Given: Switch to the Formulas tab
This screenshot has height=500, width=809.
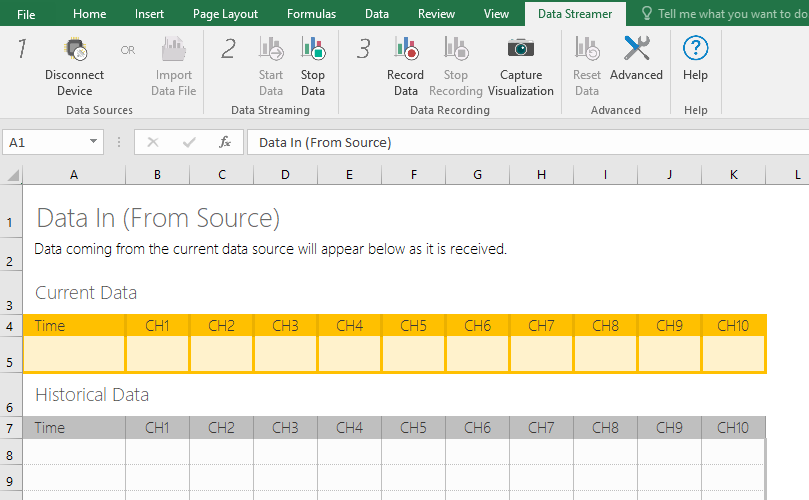Looking at the screenshot, I should pyautogui.click(x=311, y=14).
